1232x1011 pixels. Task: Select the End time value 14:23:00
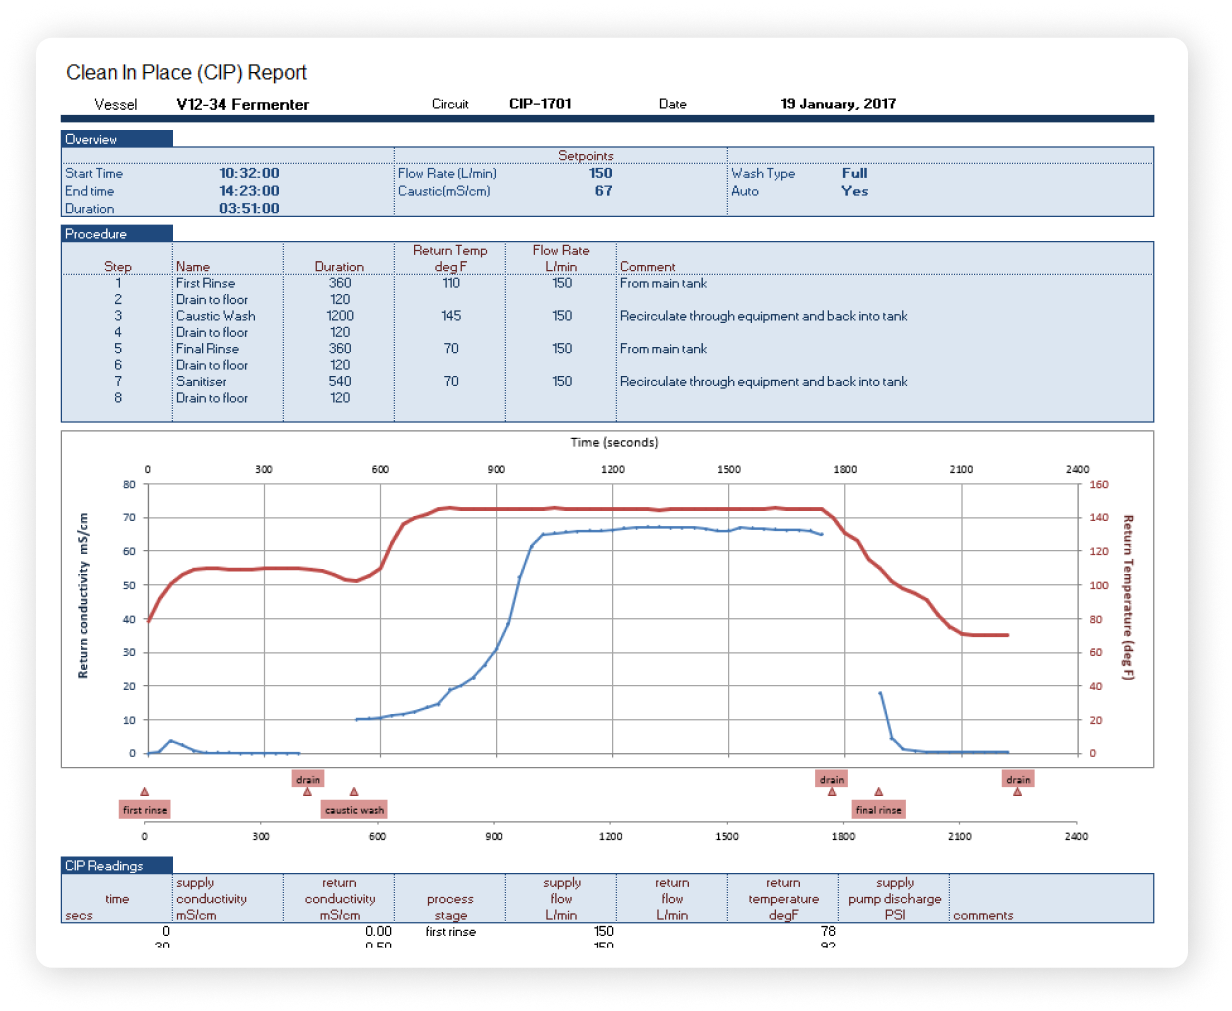[x=249, y=191]
